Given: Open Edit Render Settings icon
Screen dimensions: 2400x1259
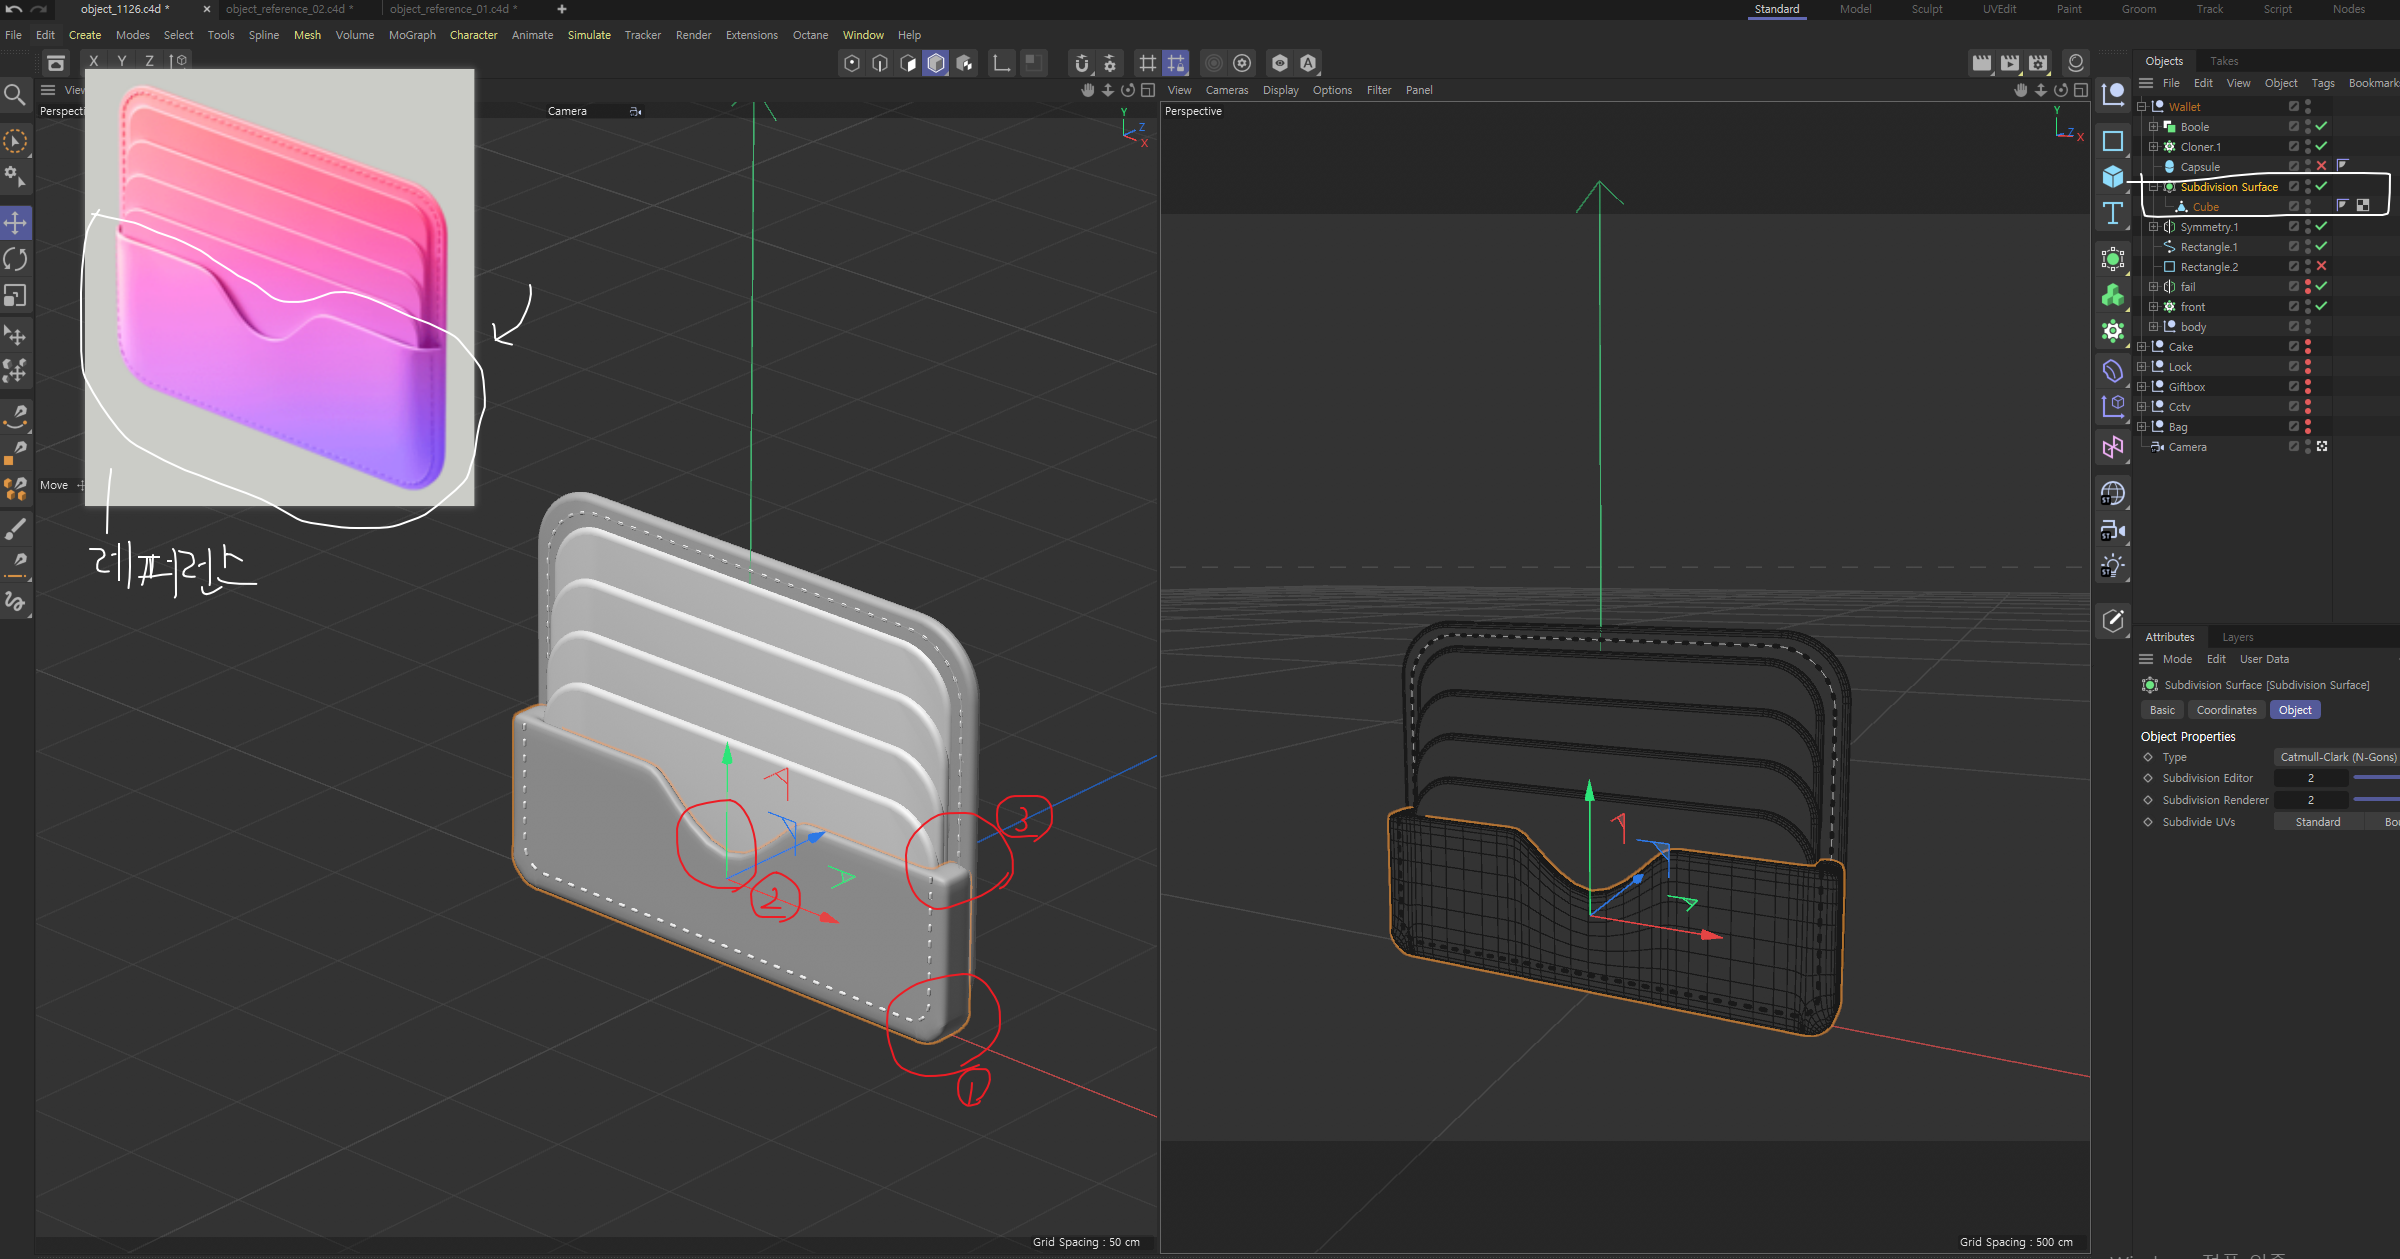Looking at the screenshot, I should (2037, 63).
